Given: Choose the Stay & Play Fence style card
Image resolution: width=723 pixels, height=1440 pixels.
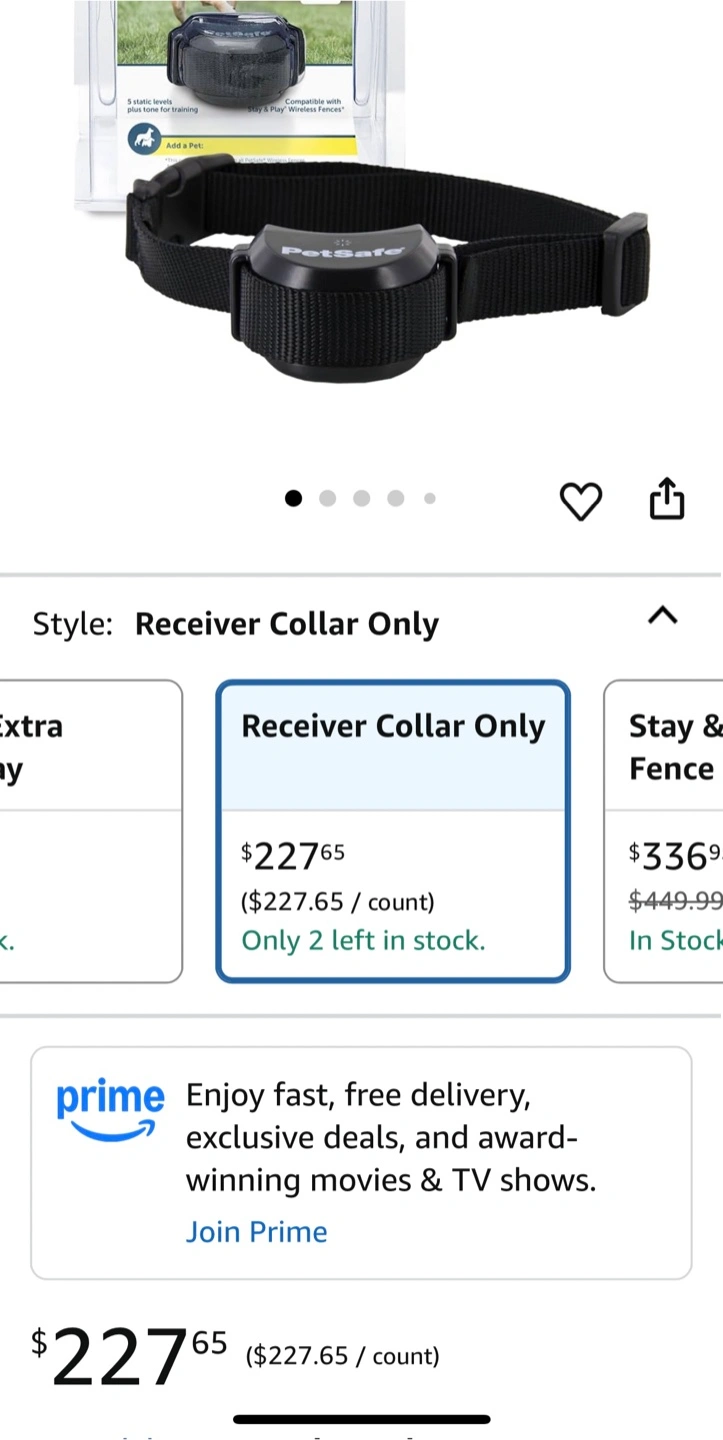Looking at the screenshot, I should tap(664, 832).
